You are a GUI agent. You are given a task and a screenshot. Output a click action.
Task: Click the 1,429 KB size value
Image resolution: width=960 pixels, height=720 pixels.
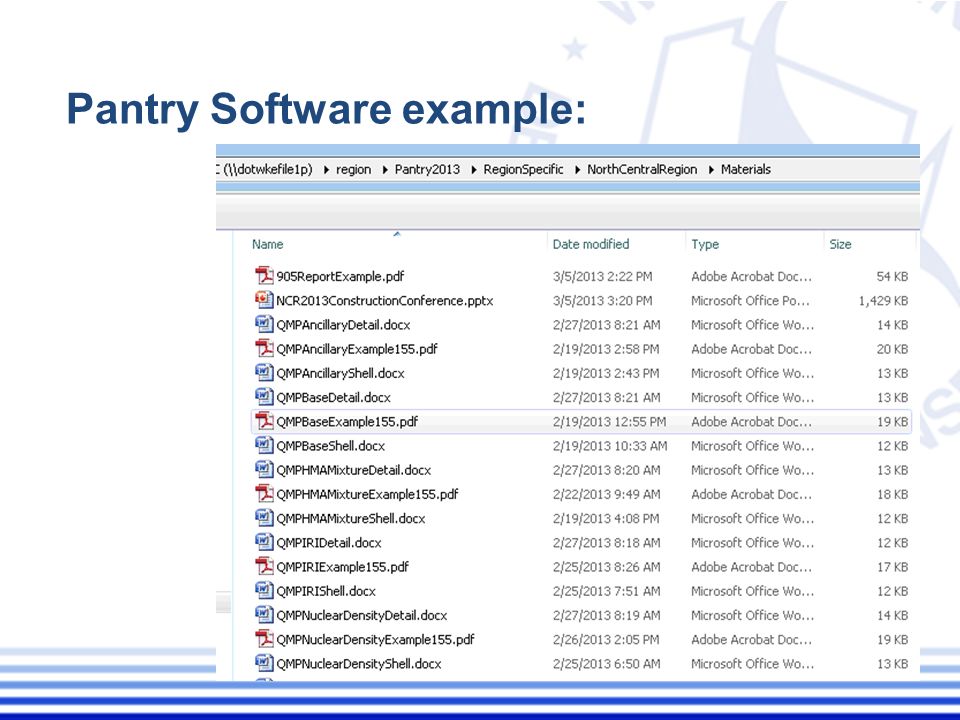point(883,301)
